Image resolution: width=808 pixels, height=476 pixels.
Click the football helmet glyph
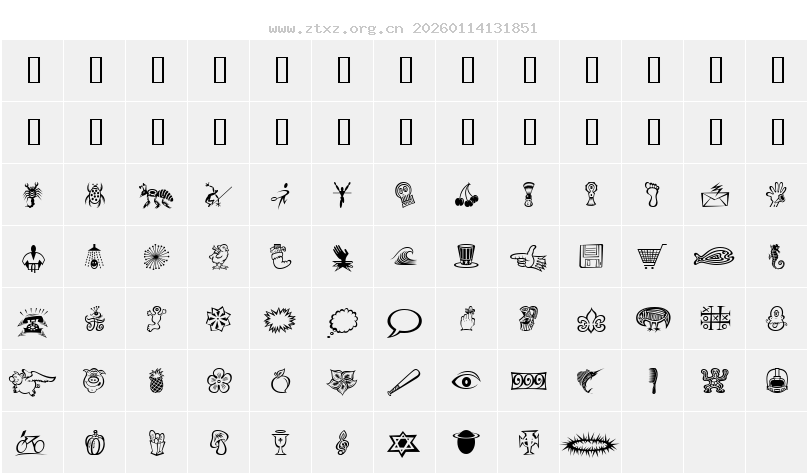pos(777,381)
